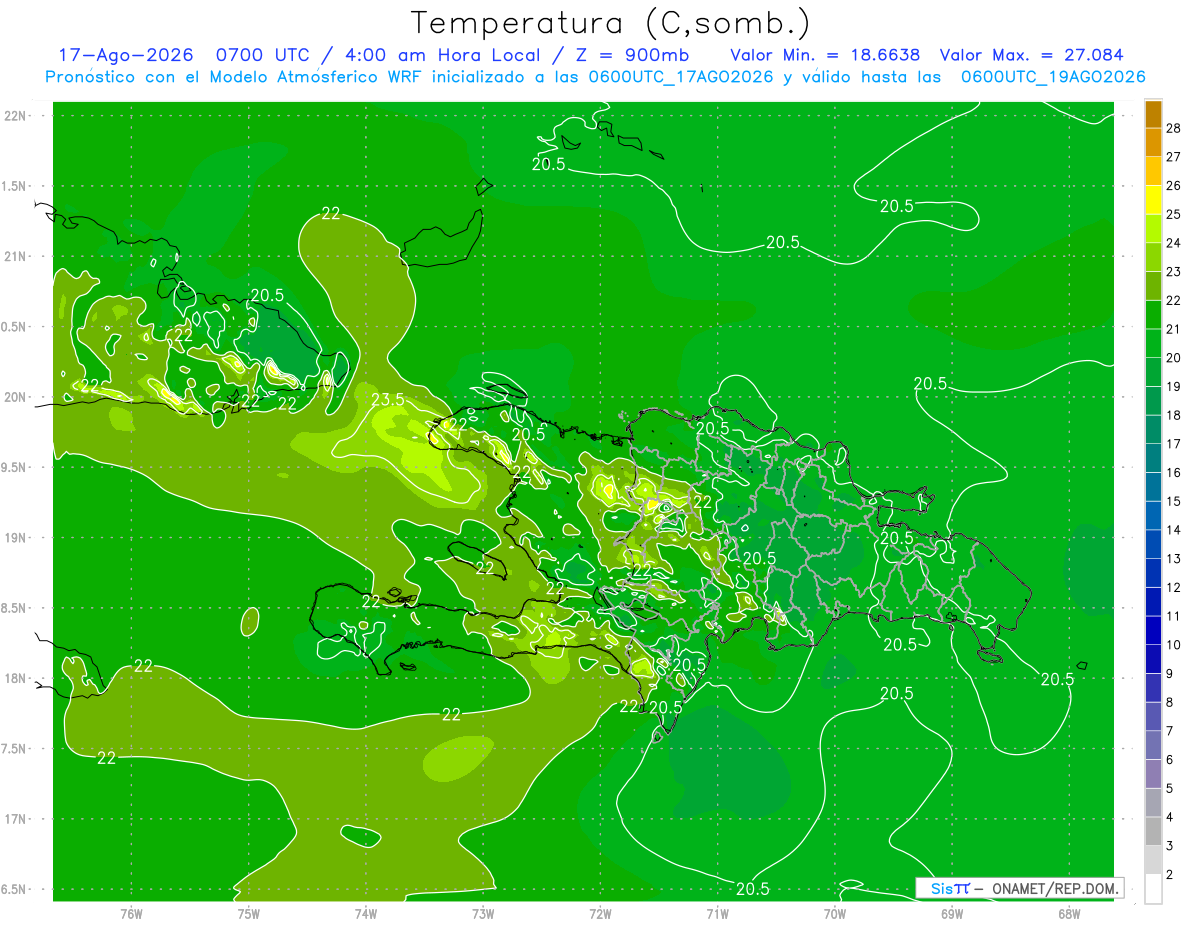The width and height of the screenshot is (1200, 927).
Task: Click the 'Temperatura (C,somb.)' chart title
Action: click(611, 24)
